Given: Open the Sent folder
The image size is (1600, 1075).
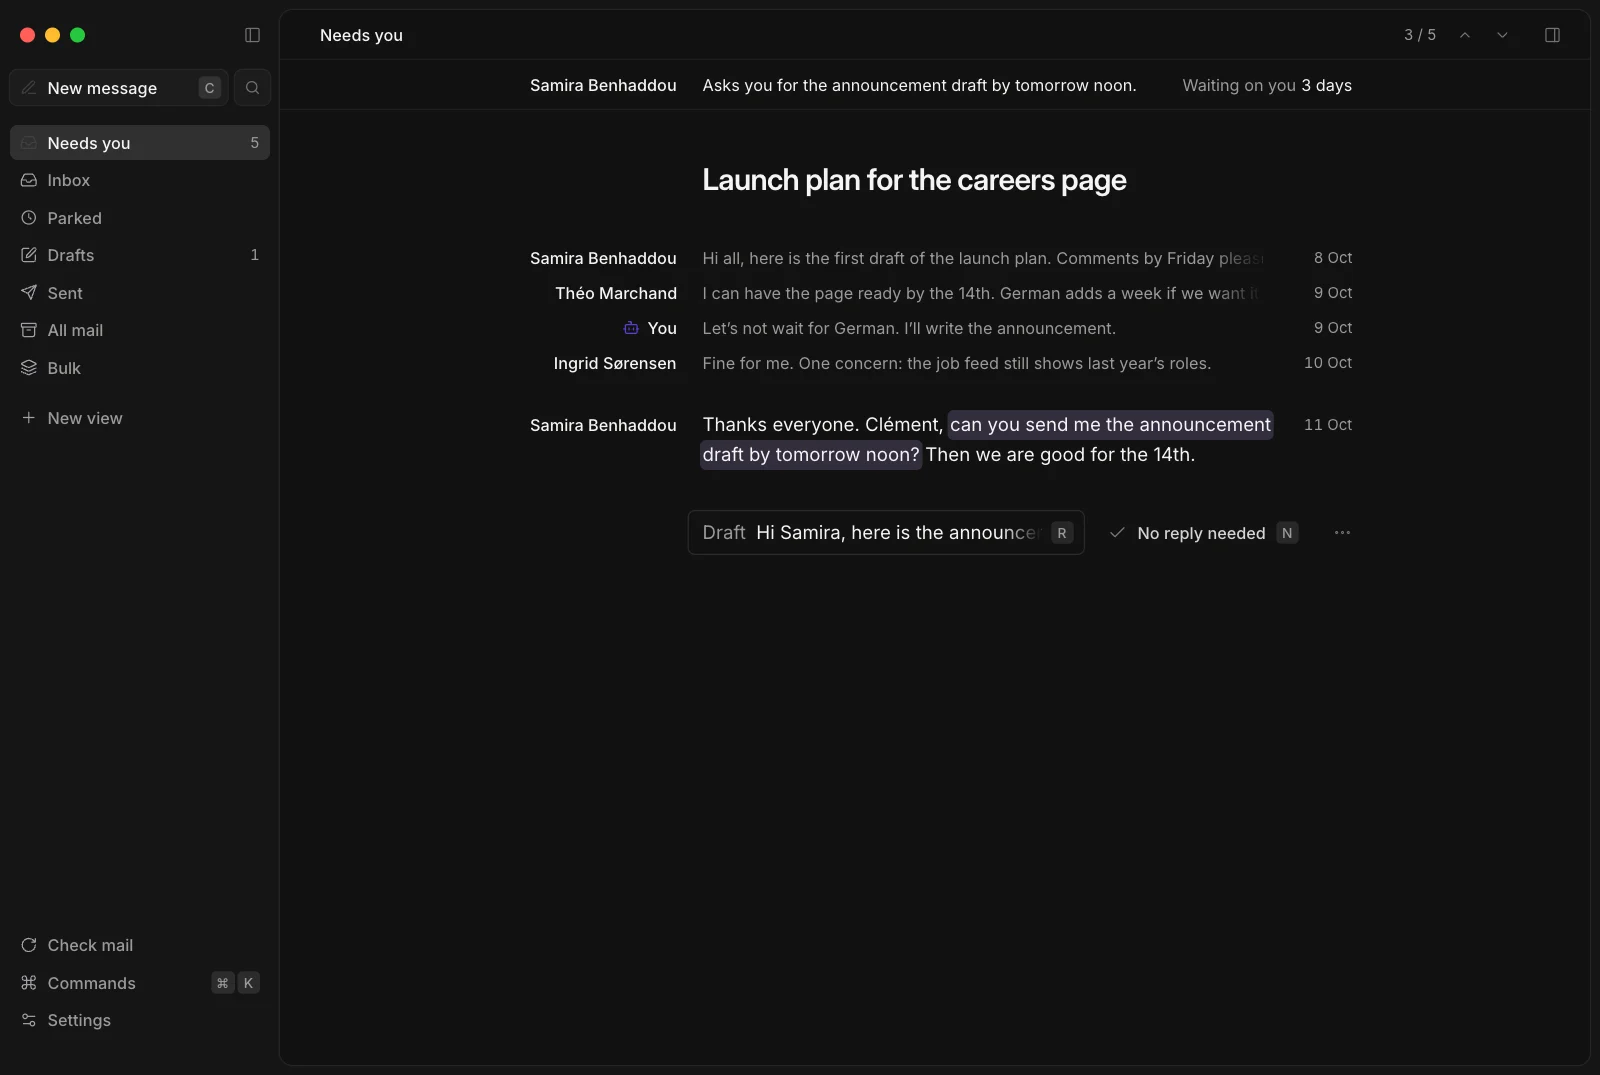Looking at the screenshot, I should [140, 293].
